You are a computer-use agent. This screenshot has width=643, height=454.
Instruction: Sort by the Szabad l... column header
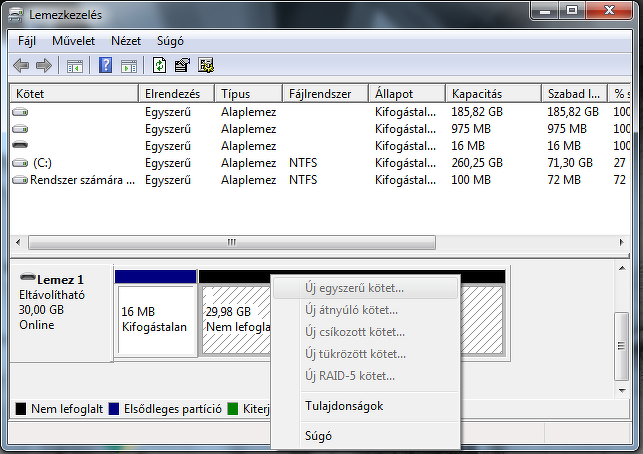pos(575,94)
